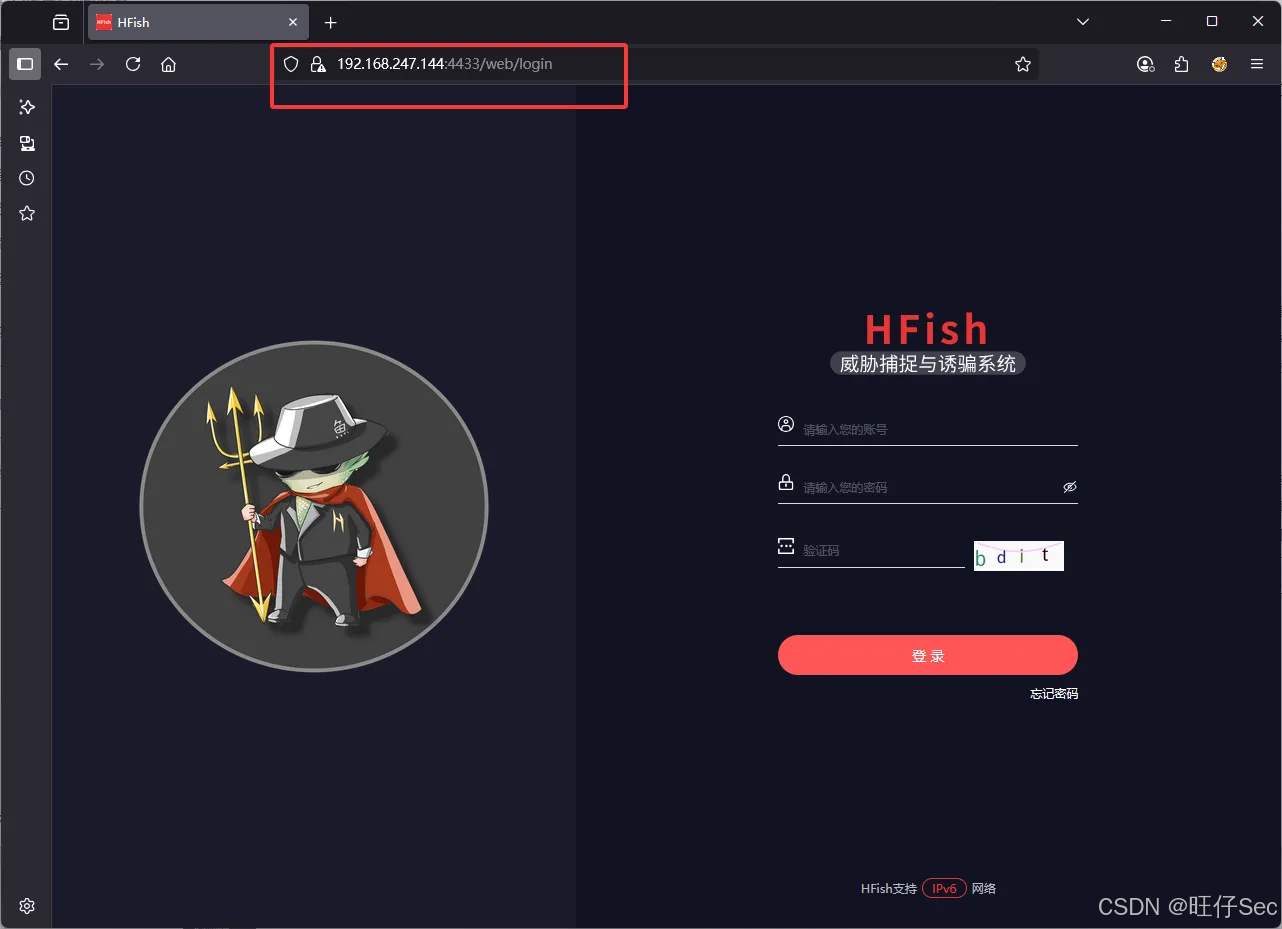Image resolution: width=1282 pixels, height=929 pixels.
Task: Close the browser window
Action: (x=1259, y=21)
